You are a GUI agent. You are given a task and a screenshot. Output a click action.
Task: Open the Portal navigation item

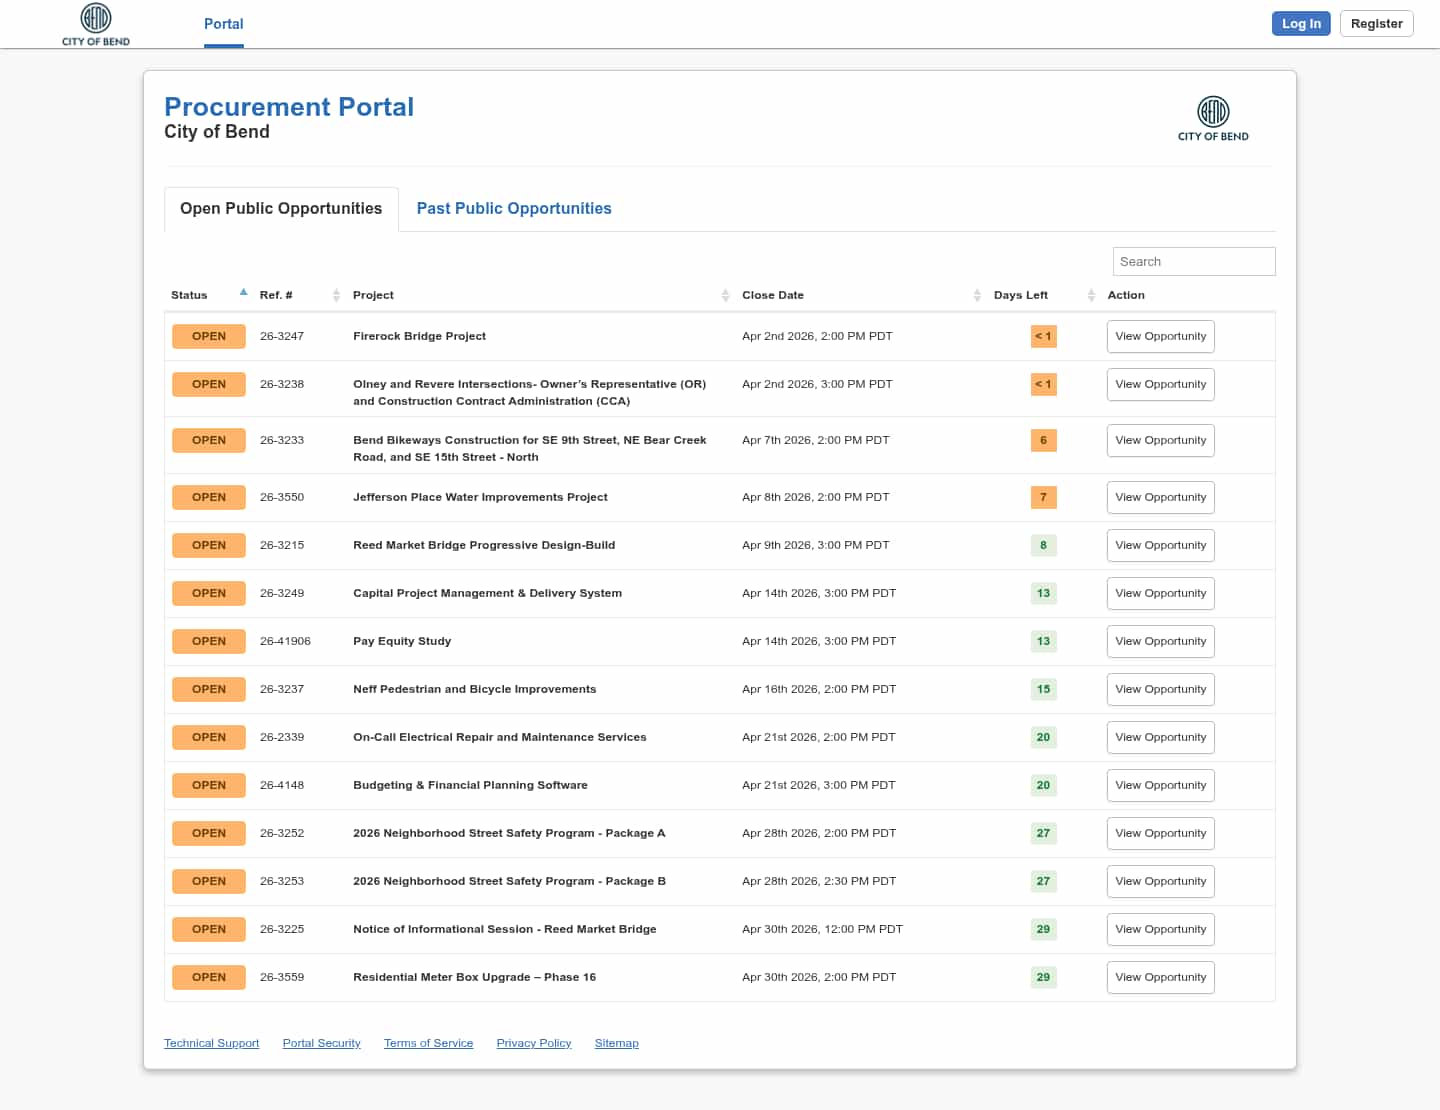point(223,24)
